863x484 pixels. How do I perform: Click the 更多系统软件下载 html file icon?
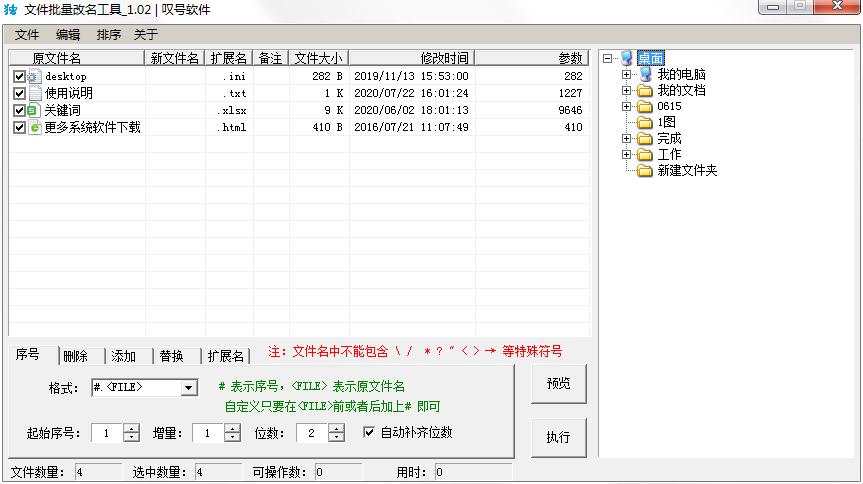35,127
